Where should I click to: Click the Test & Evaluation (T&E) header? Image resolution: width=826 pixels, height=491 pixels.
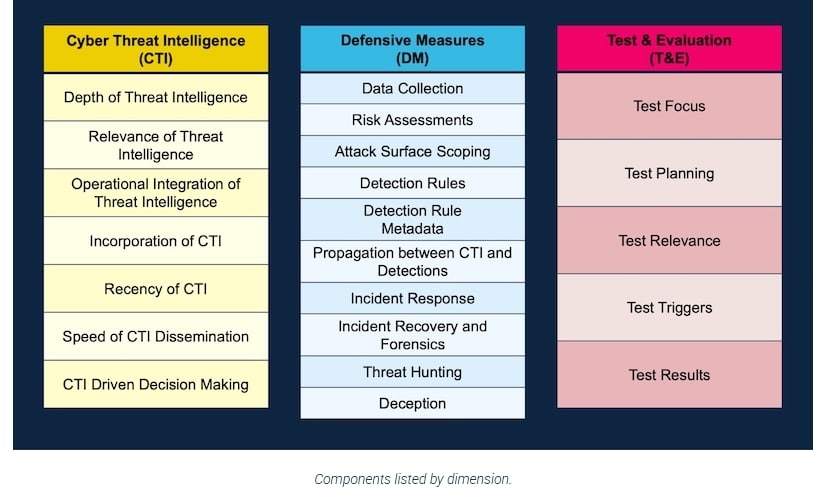pos(669,49)
